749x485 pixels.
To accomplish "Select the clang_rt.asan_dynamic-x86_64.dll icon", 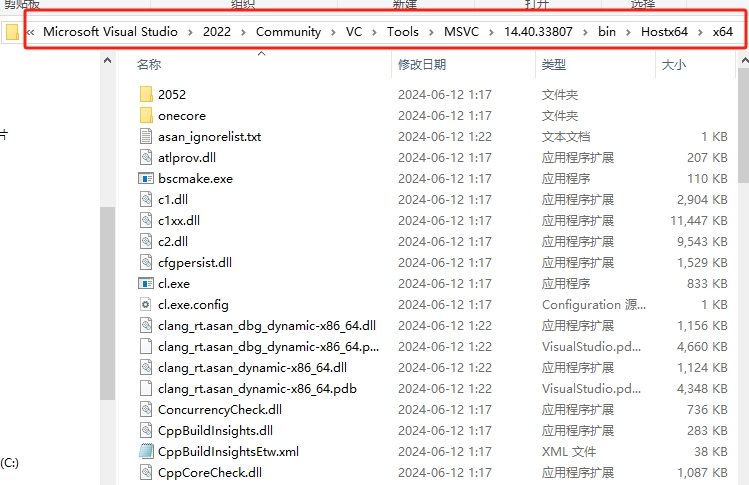I will [x=146, y=367].
